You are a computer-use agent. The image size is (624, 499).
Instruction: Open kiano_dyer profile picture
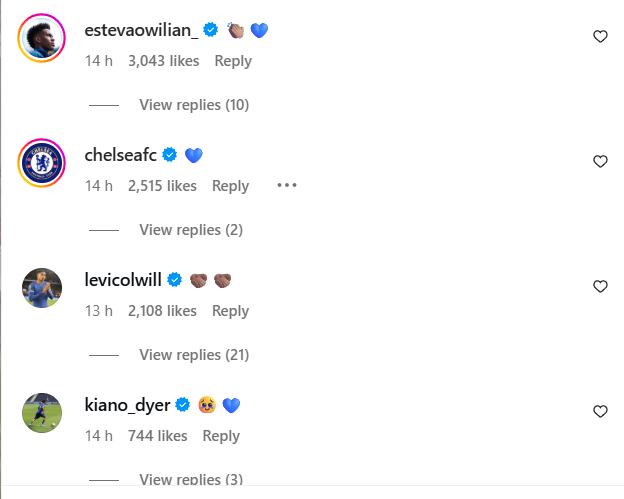coord(43,412)
